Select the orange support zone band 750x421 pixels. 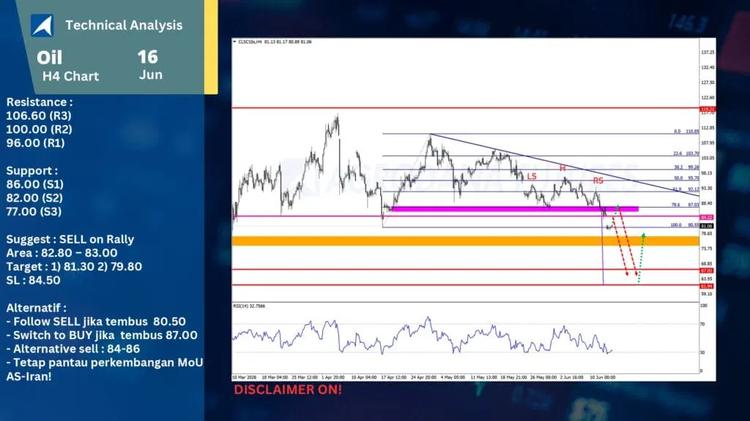pyautogui.click(x=465, y=241)
